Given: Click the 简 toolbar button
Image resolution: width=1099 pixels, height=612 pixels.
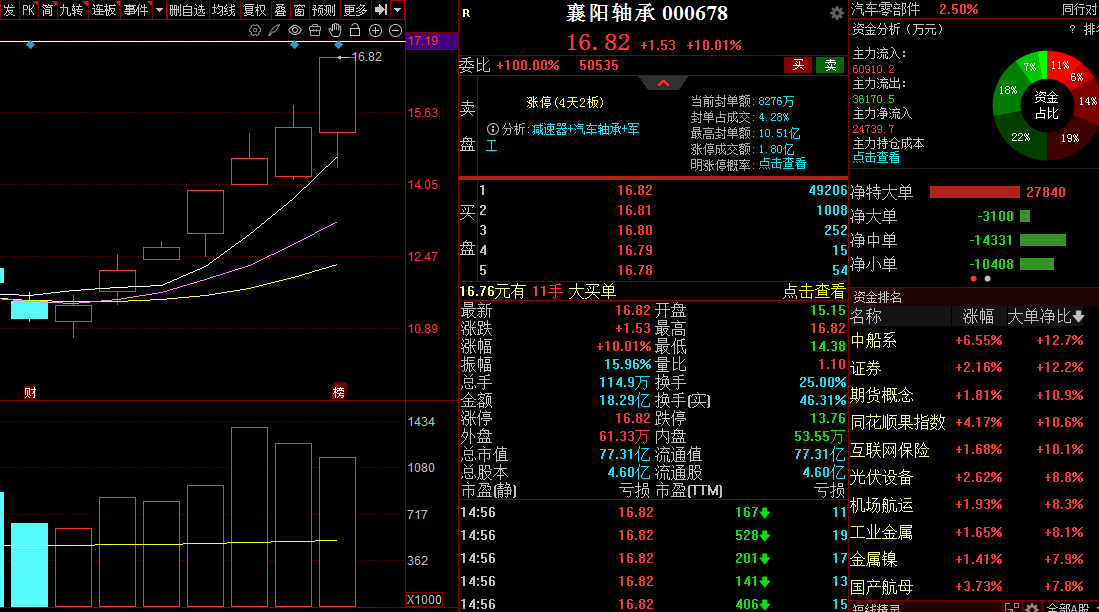Looking at the screenshot, I should pos(47,10).
